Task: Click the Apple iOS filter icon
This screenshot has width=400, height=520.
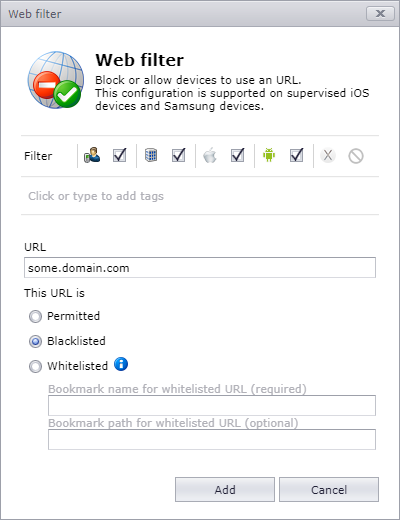Action: [210, 155]
